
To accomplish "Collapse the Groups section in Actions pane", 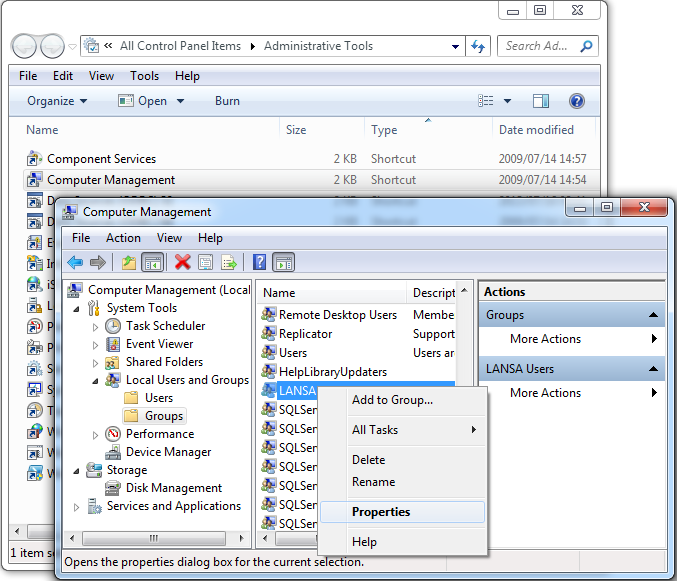I will click(654, 315).
